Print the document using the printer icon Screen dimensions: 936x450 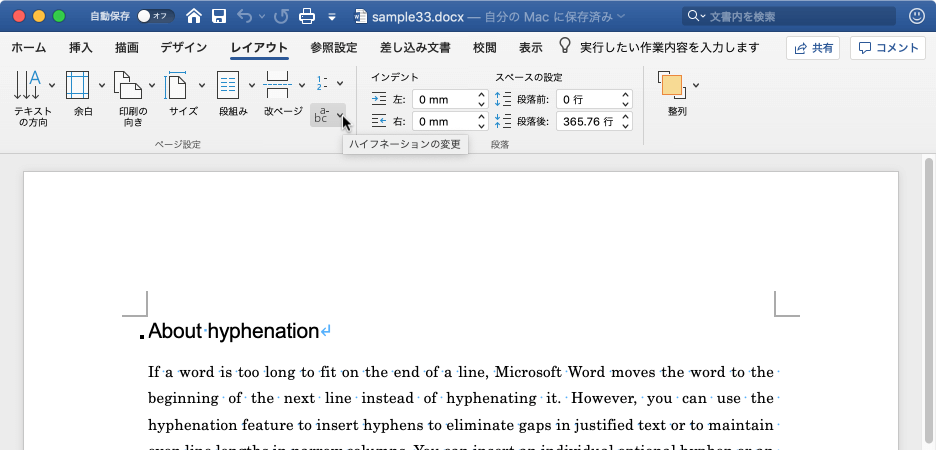click(x=307, y=16)
